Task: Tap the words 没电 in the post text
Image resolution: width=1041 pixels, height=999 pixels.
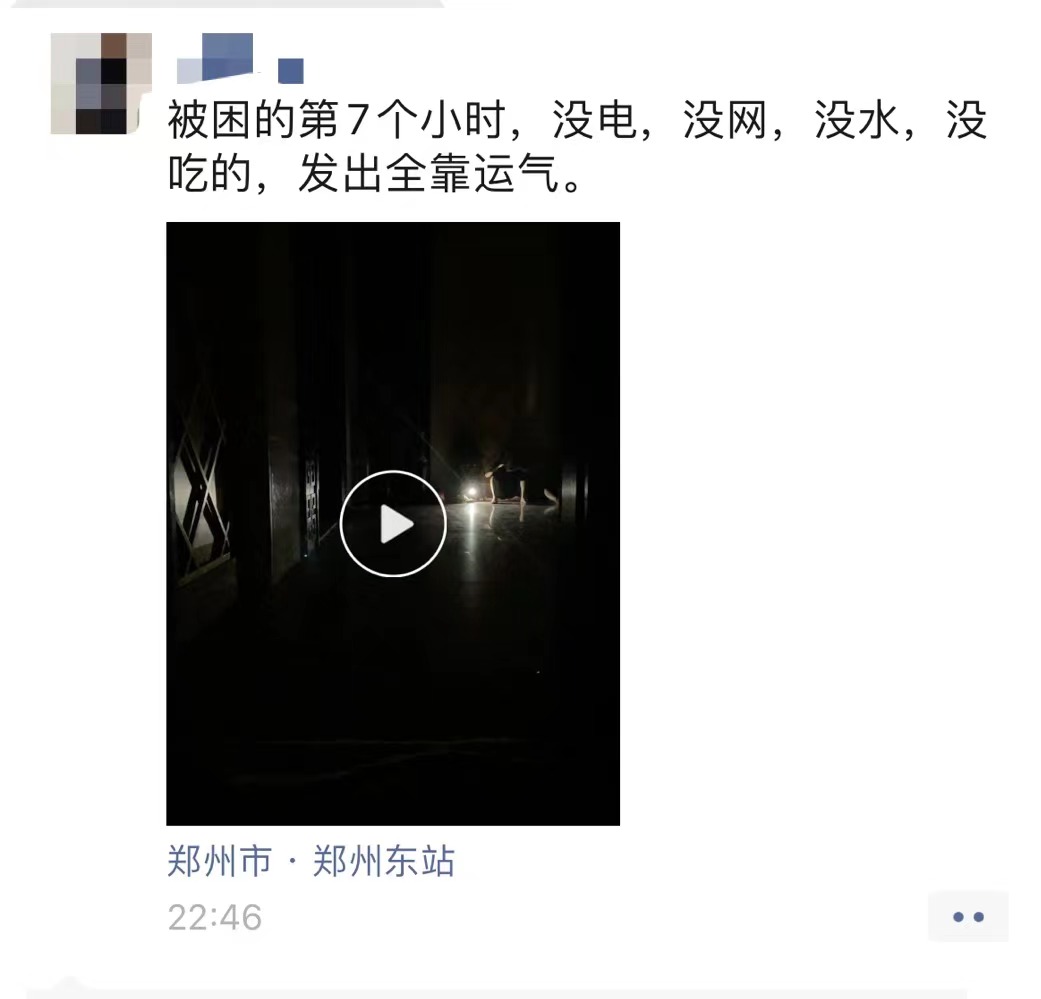Action: [594, 120]
